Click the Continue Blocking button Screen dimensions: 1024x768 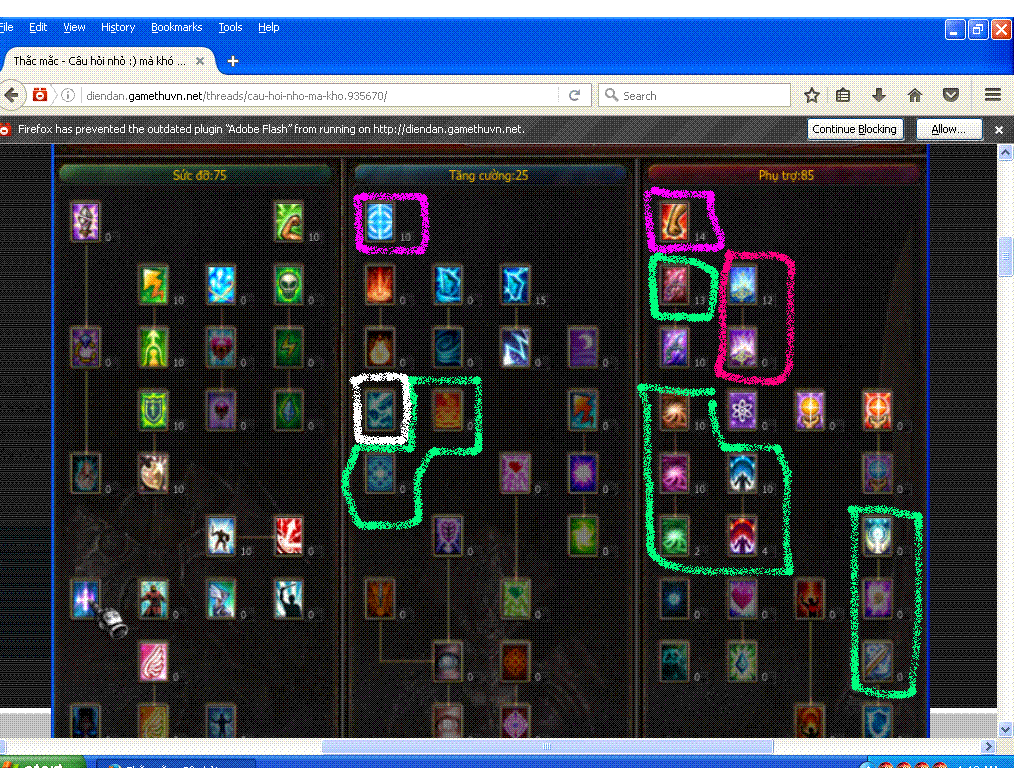pyautogui.click(x=854, y=129)
